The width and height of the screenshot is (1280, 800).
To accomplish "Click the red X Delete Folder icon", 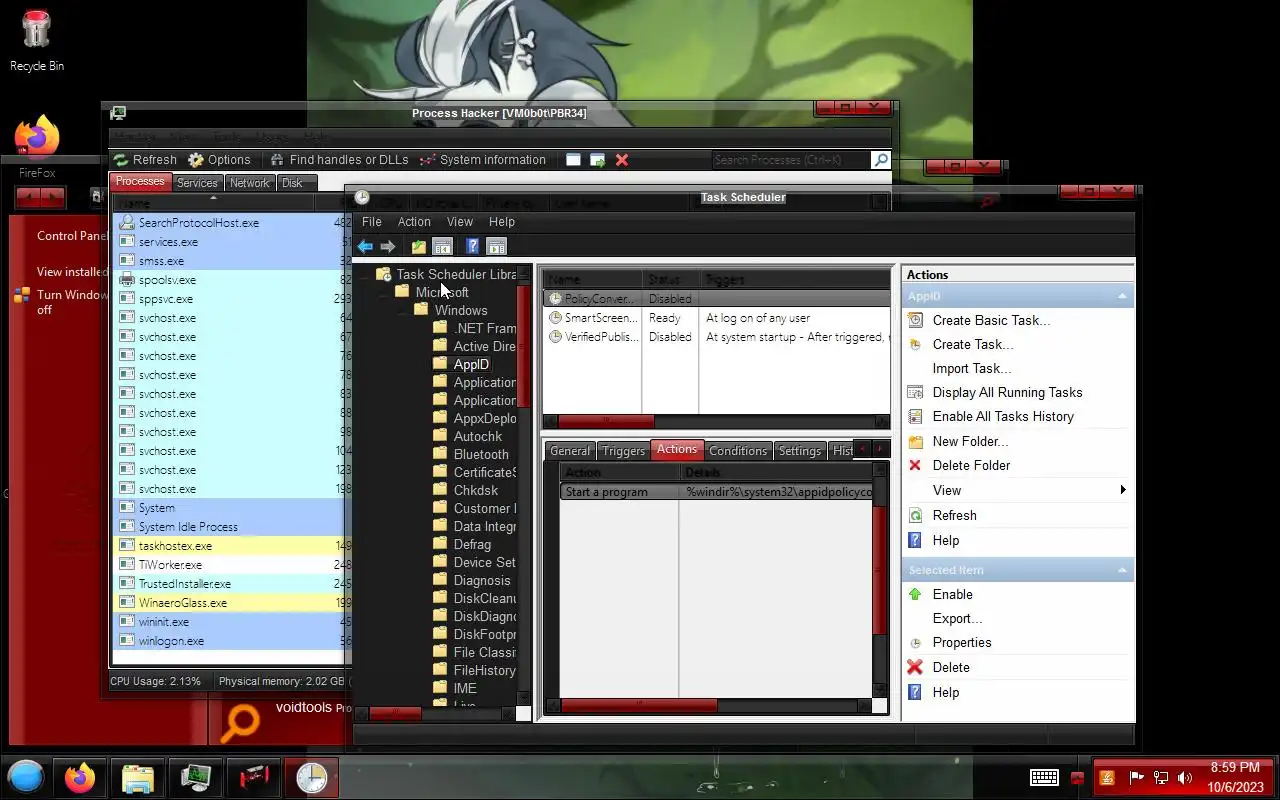I will coord(915,465).
